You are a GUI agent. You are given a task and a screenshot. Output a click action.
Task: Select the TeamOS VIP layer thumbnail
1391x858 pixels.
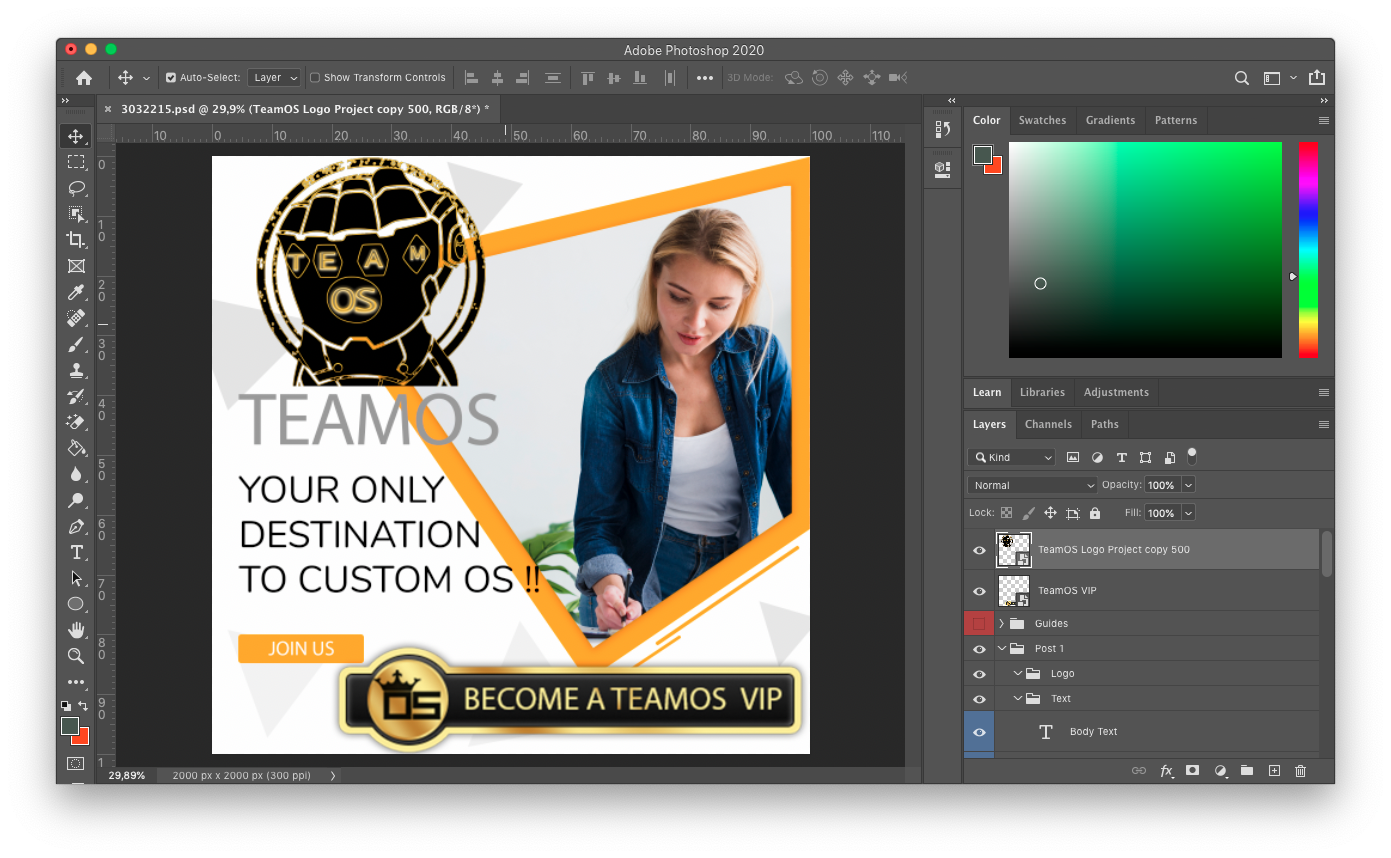(x=1013, y=591)
